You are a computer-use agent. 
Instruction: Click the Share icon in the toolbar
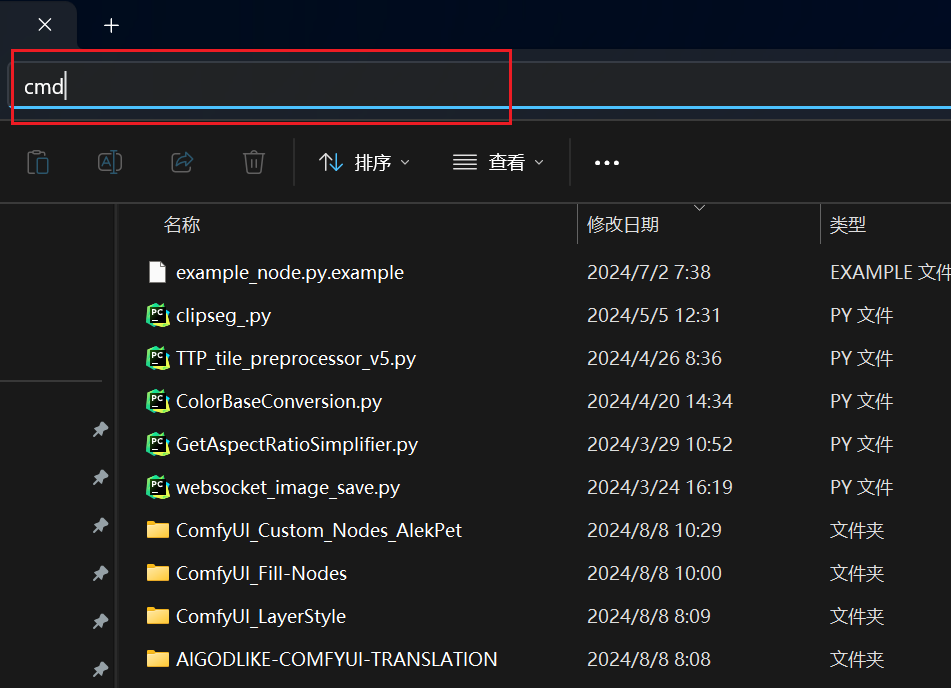[182, 162]
